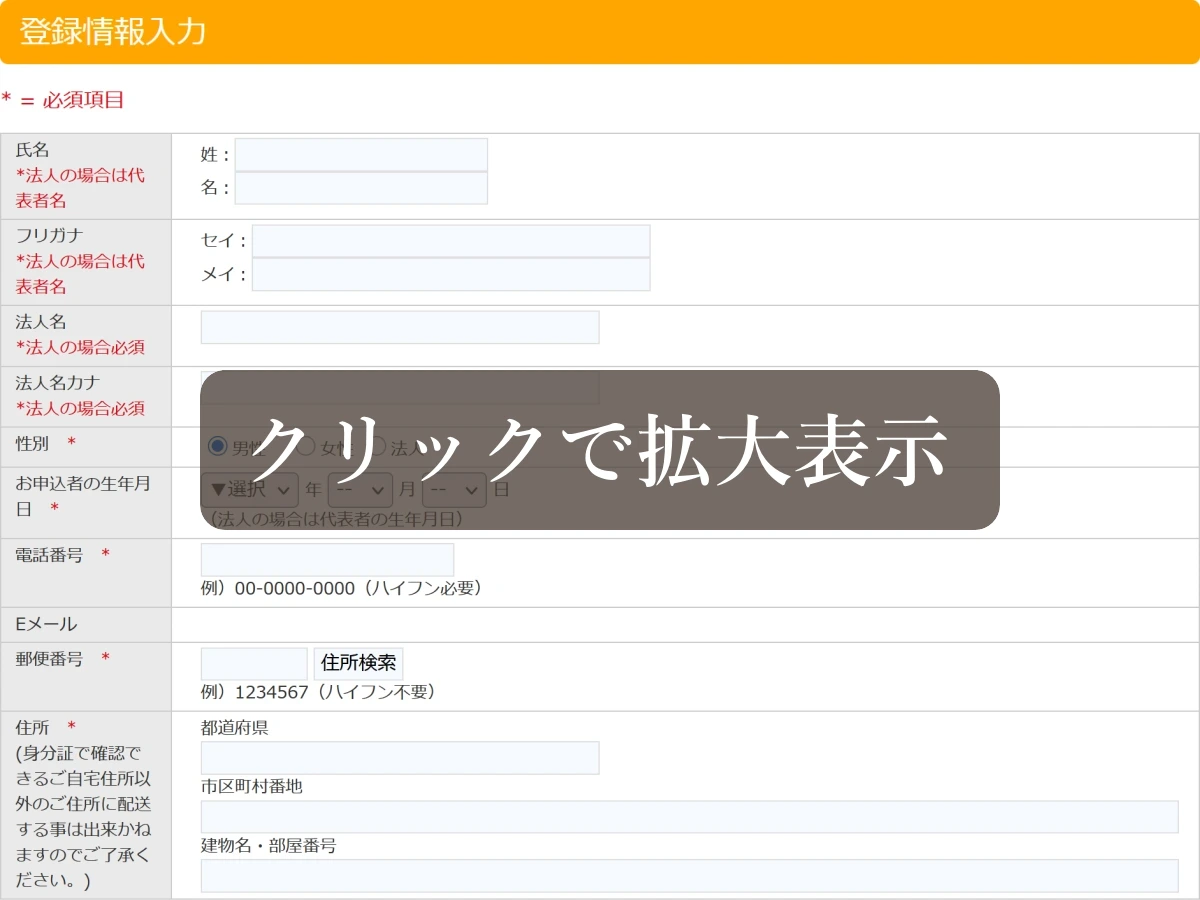Open the birth month dropdown before 月
The image size is (1200, 900).
(360, 490)
